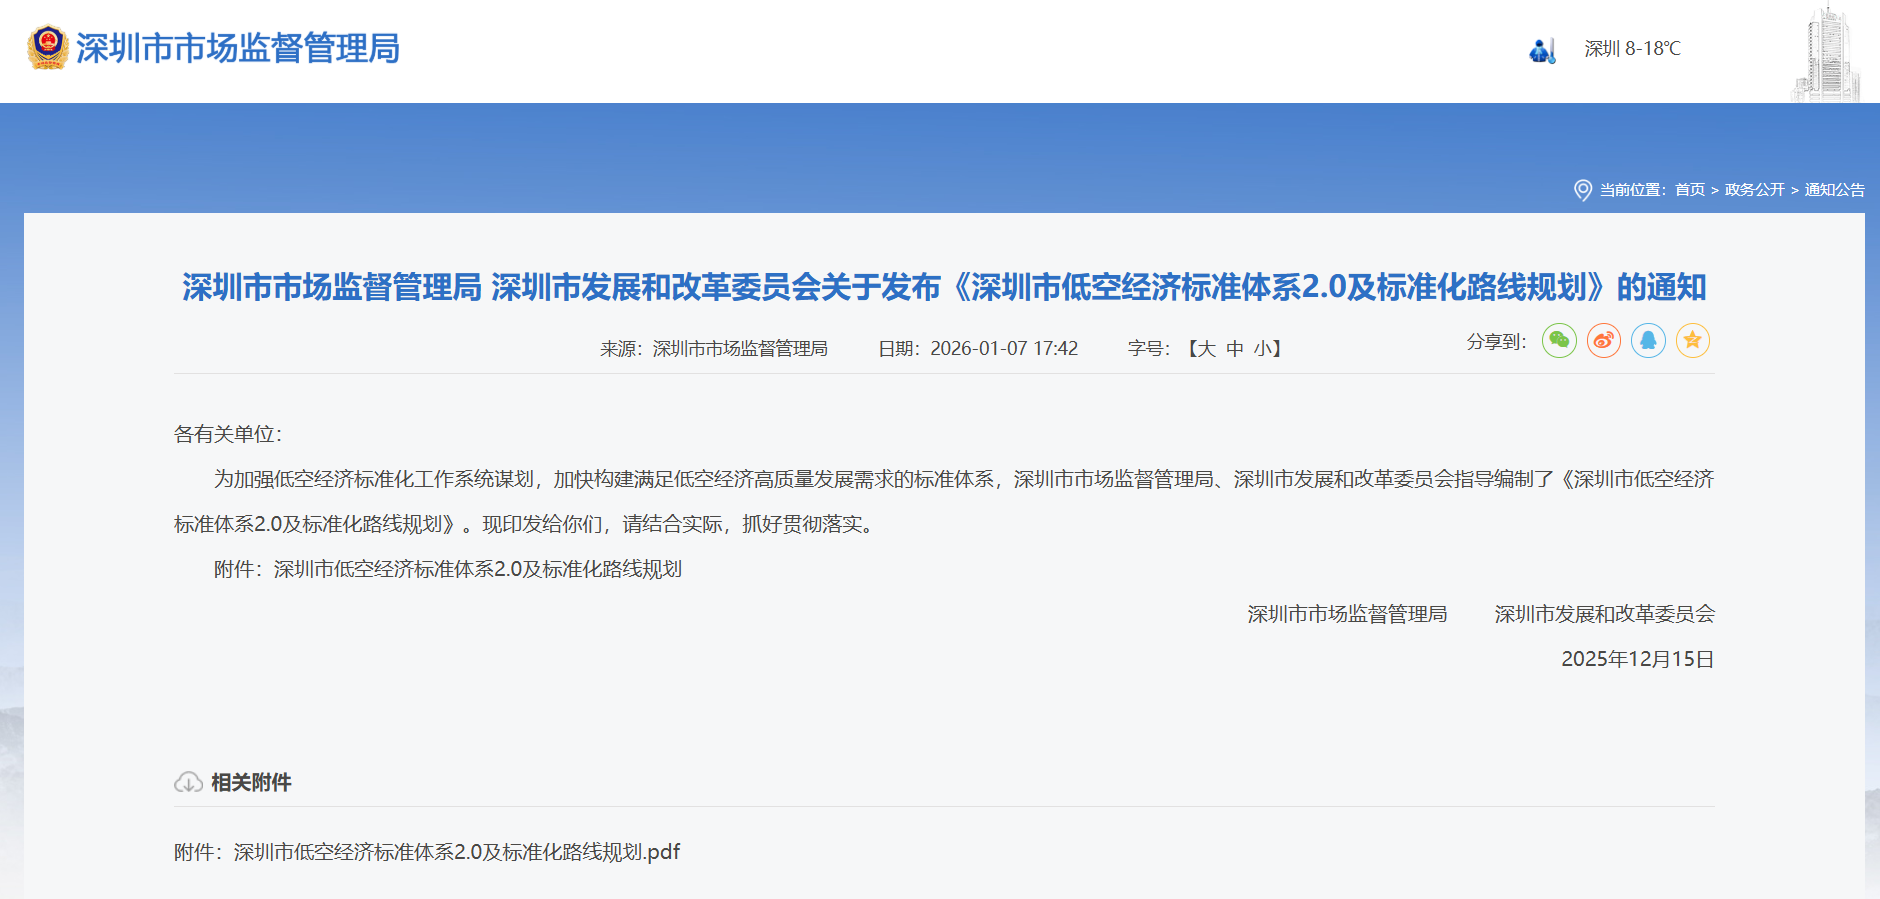Click the 深圳市市场监督管理局 signature in the body
Viewport: 1880px width, 899px height.
(1347, 614)
